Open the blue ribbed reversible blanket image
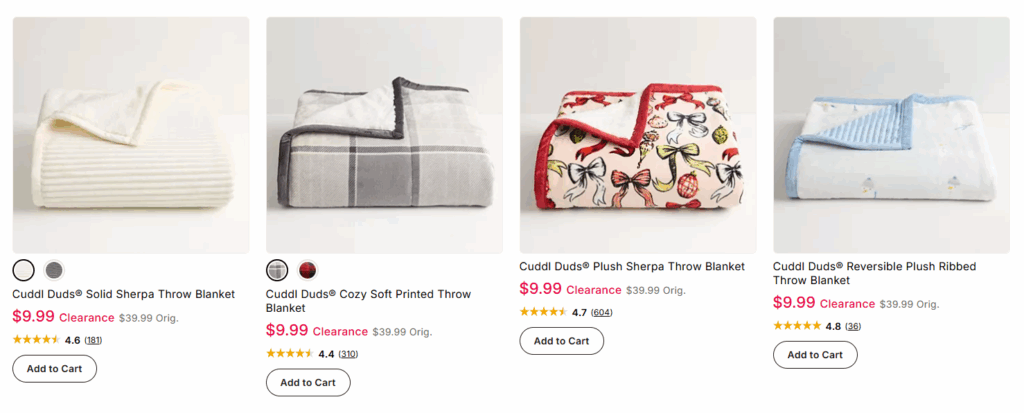Image resolution: width=1024 pixels, height=413 pixels. click(891, 135)
